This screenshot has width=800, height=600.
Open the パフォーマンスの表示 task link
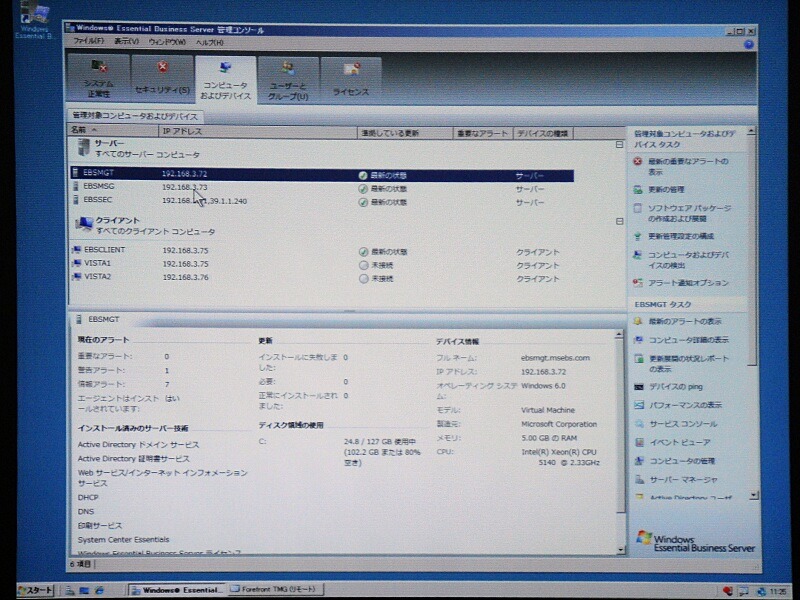[x=685, y=405]
